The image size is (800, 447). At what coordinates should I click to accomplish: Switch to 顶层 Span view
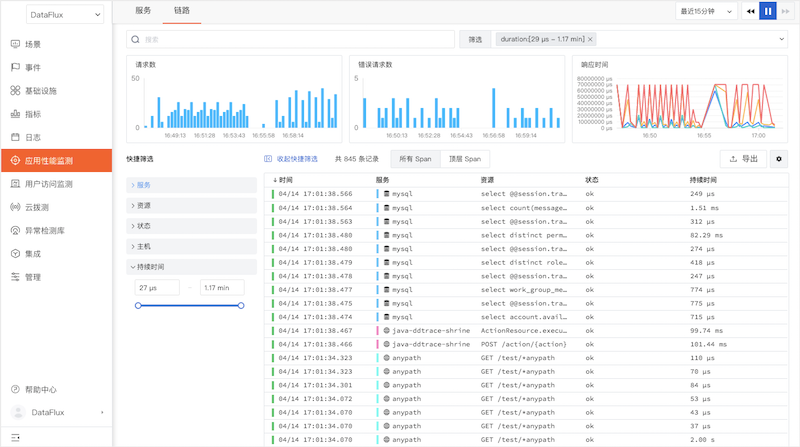[465, 159]
